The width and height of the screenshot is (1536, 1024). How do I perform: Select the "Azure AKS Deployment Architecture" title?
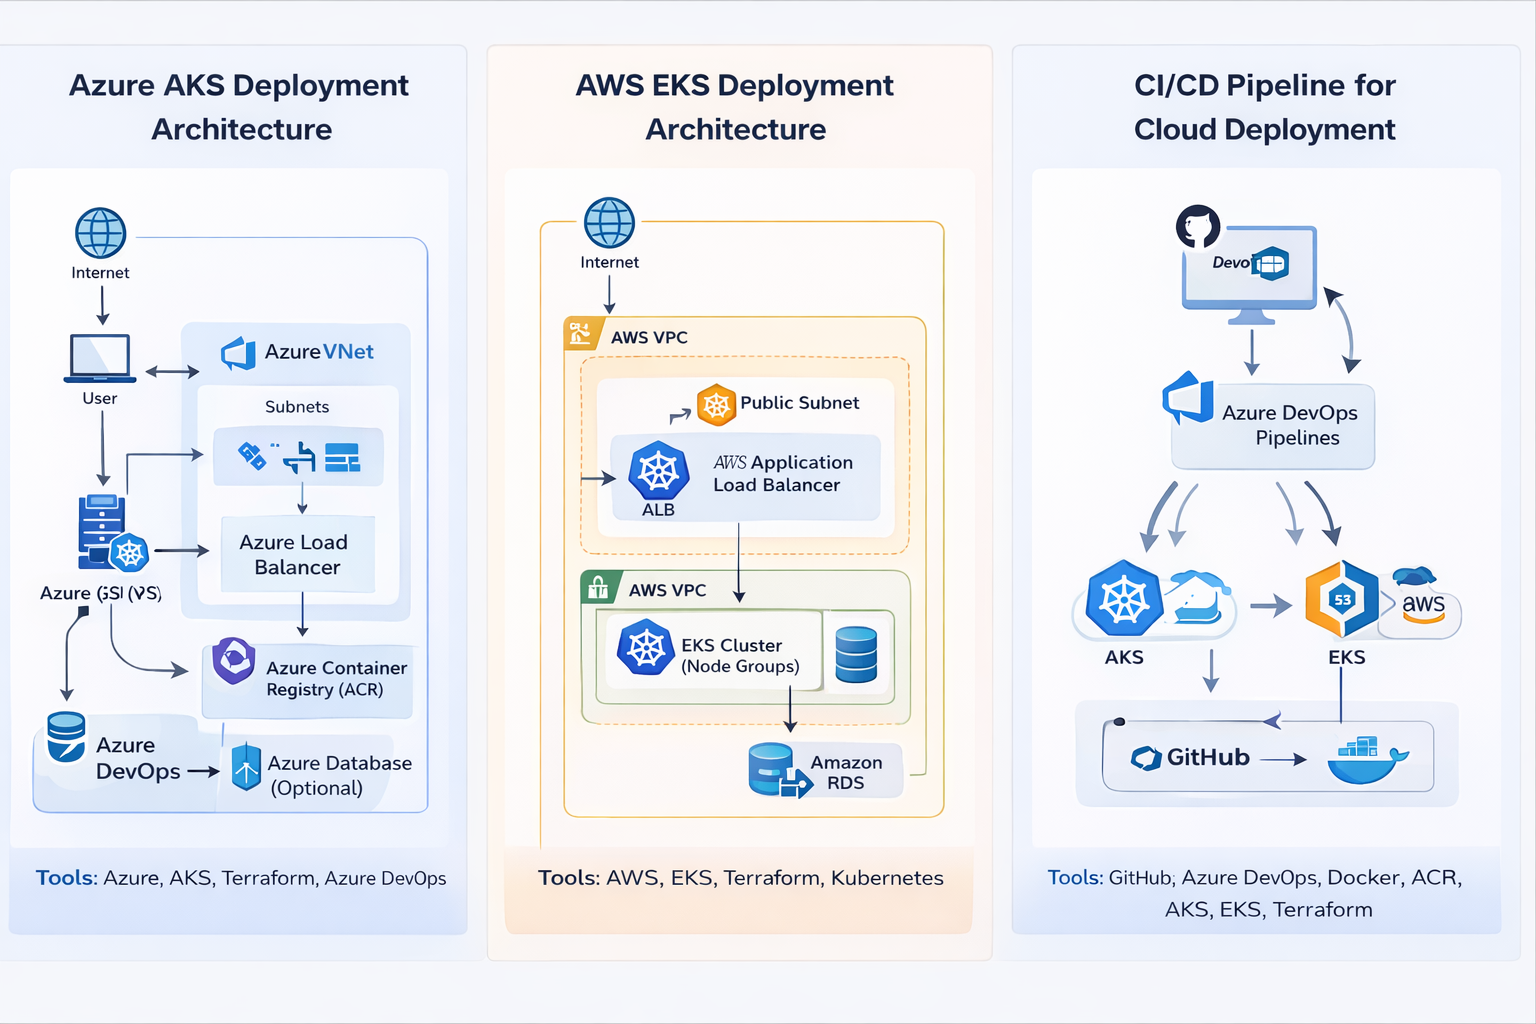coord(239,107)
